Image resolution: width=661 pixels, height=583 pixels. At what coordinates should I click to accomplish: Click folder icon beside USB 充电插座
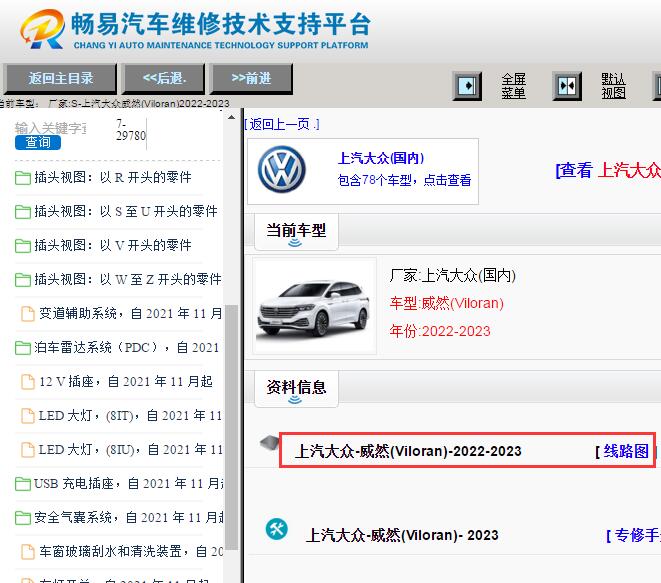click(x=23, y=484)
